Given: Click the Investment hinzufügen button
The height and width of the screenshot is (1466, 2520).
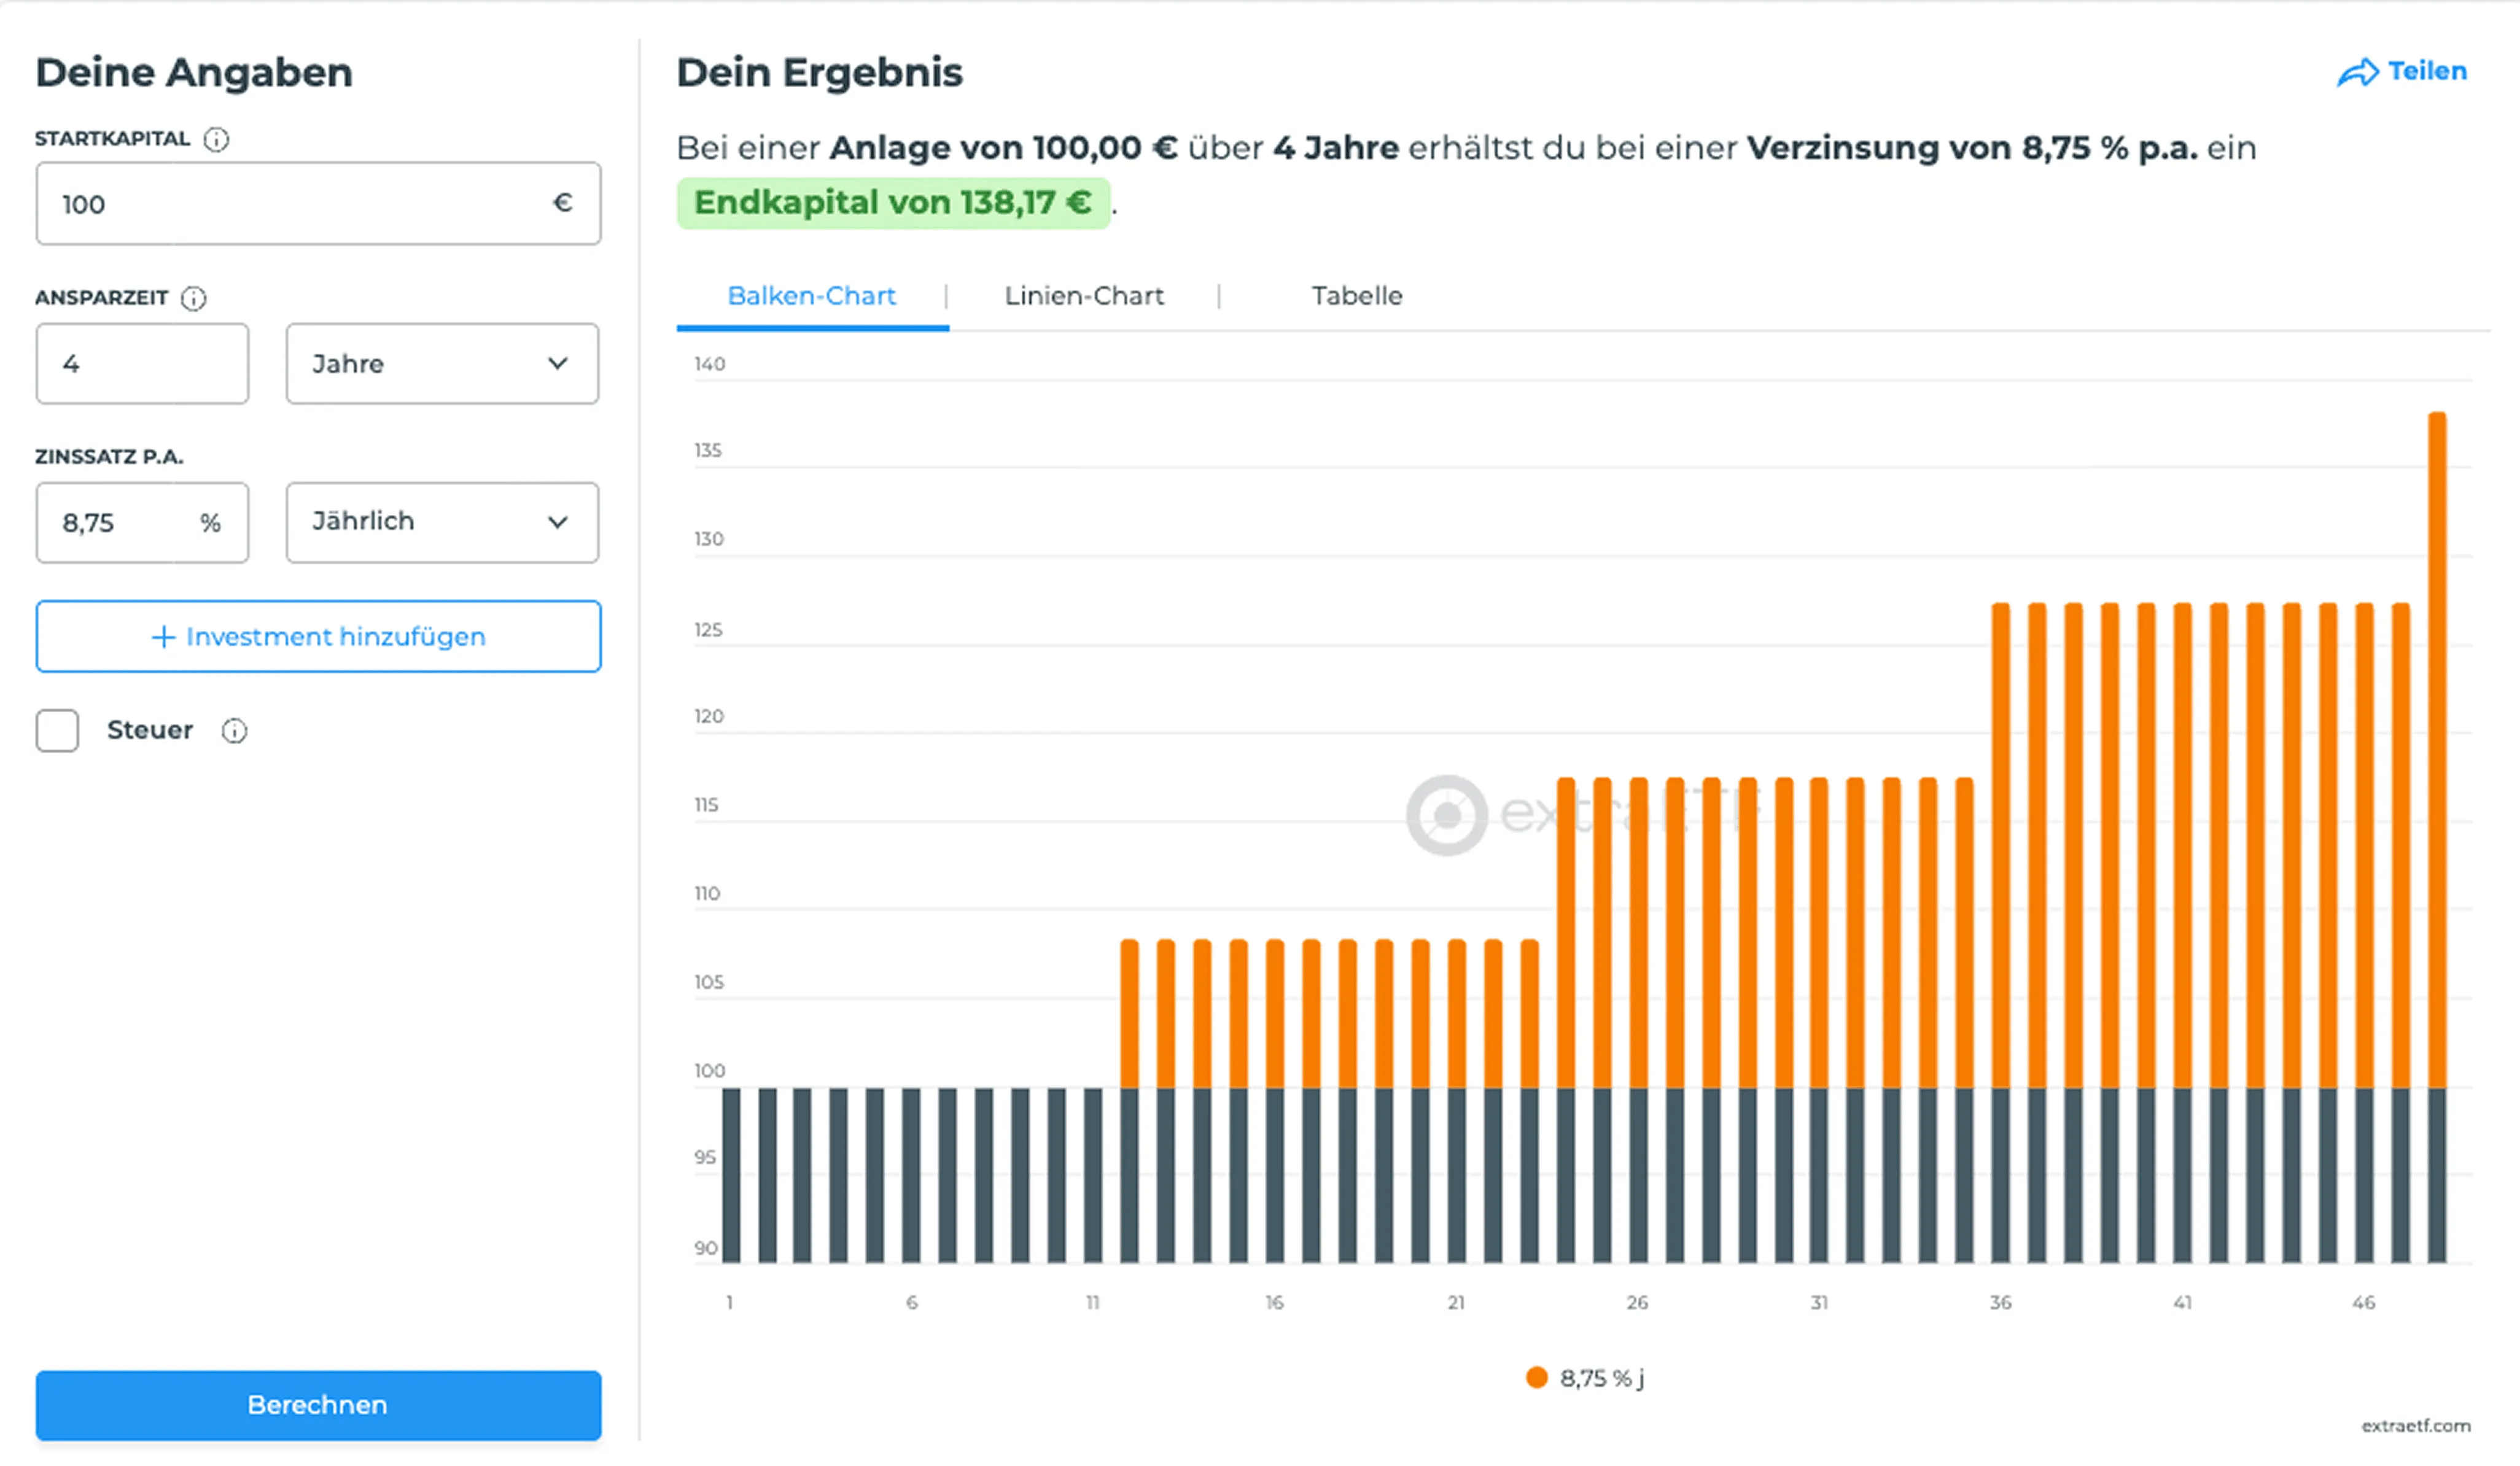Looking at the screenshot, I should 318,637.
